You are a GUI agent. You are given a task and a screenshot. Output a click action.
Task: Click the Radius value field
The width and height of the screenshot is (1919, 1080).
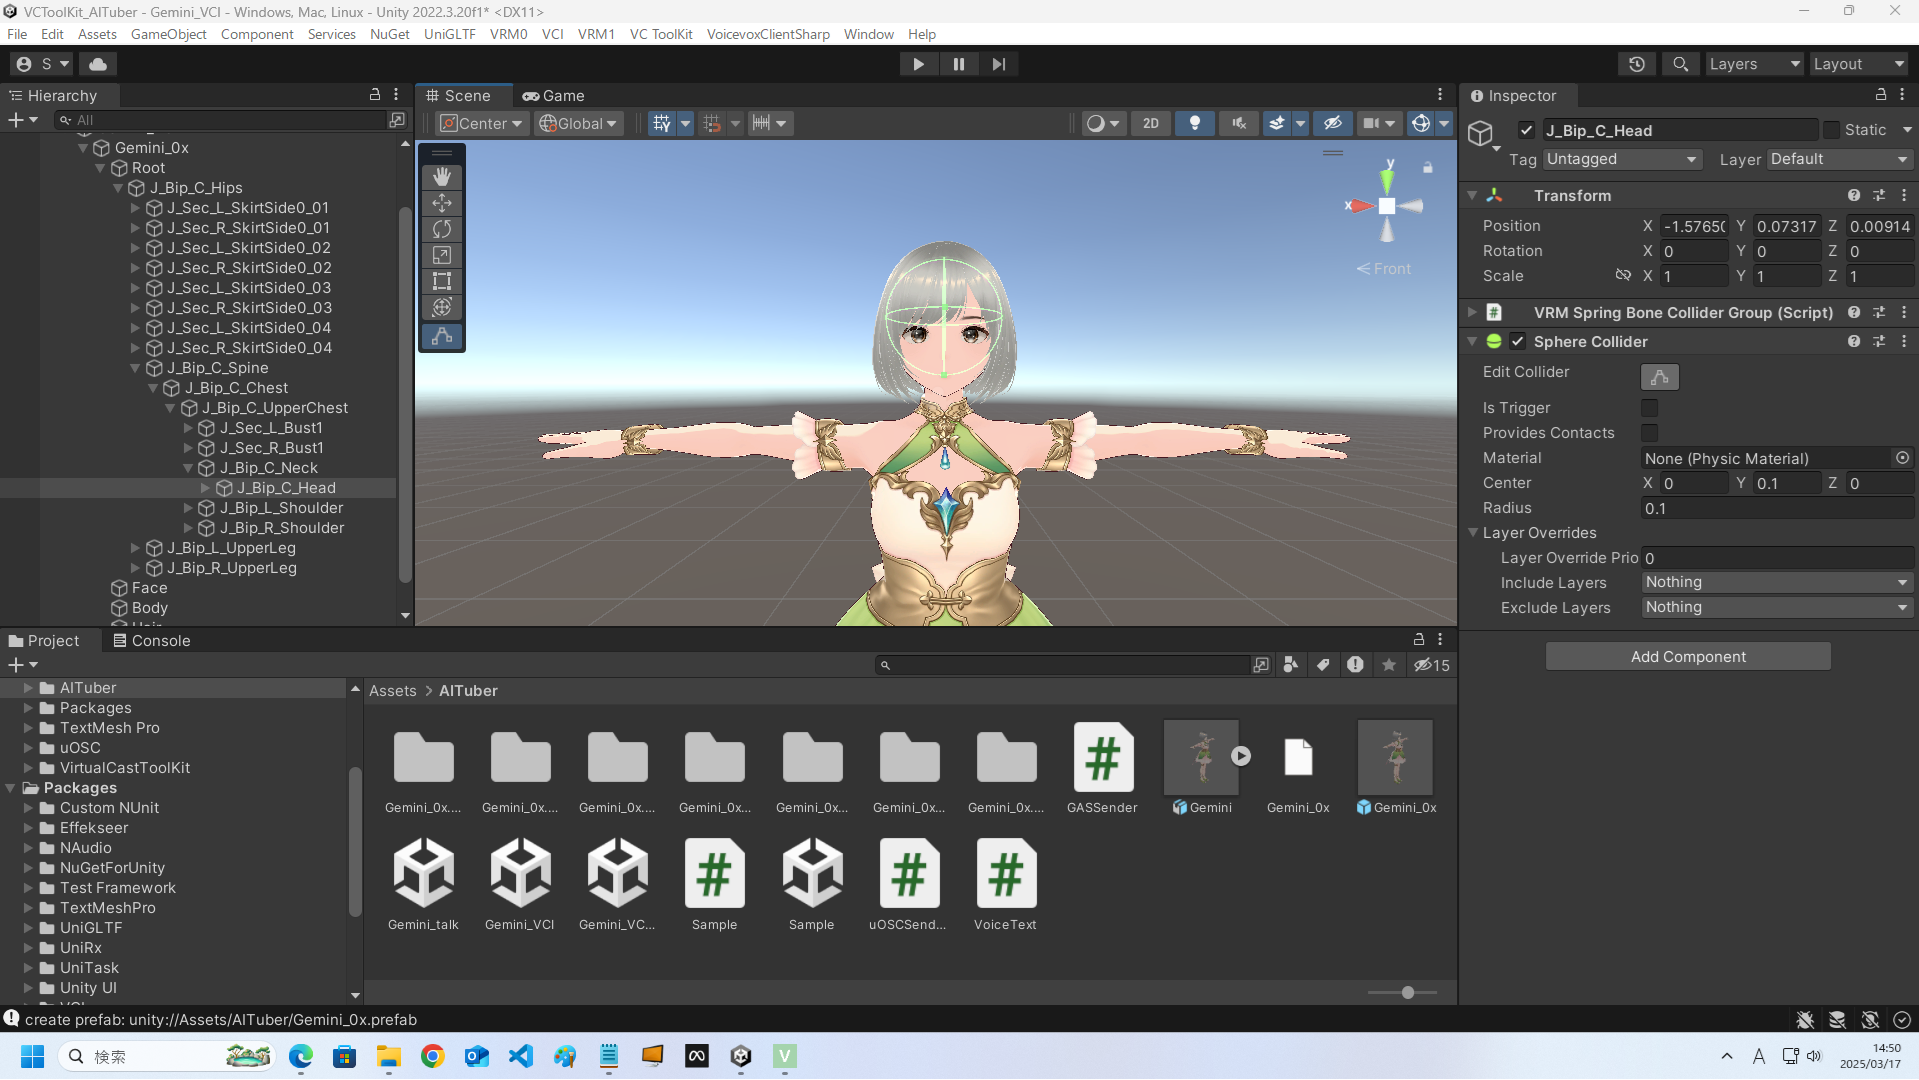[x=1777, y=508]
